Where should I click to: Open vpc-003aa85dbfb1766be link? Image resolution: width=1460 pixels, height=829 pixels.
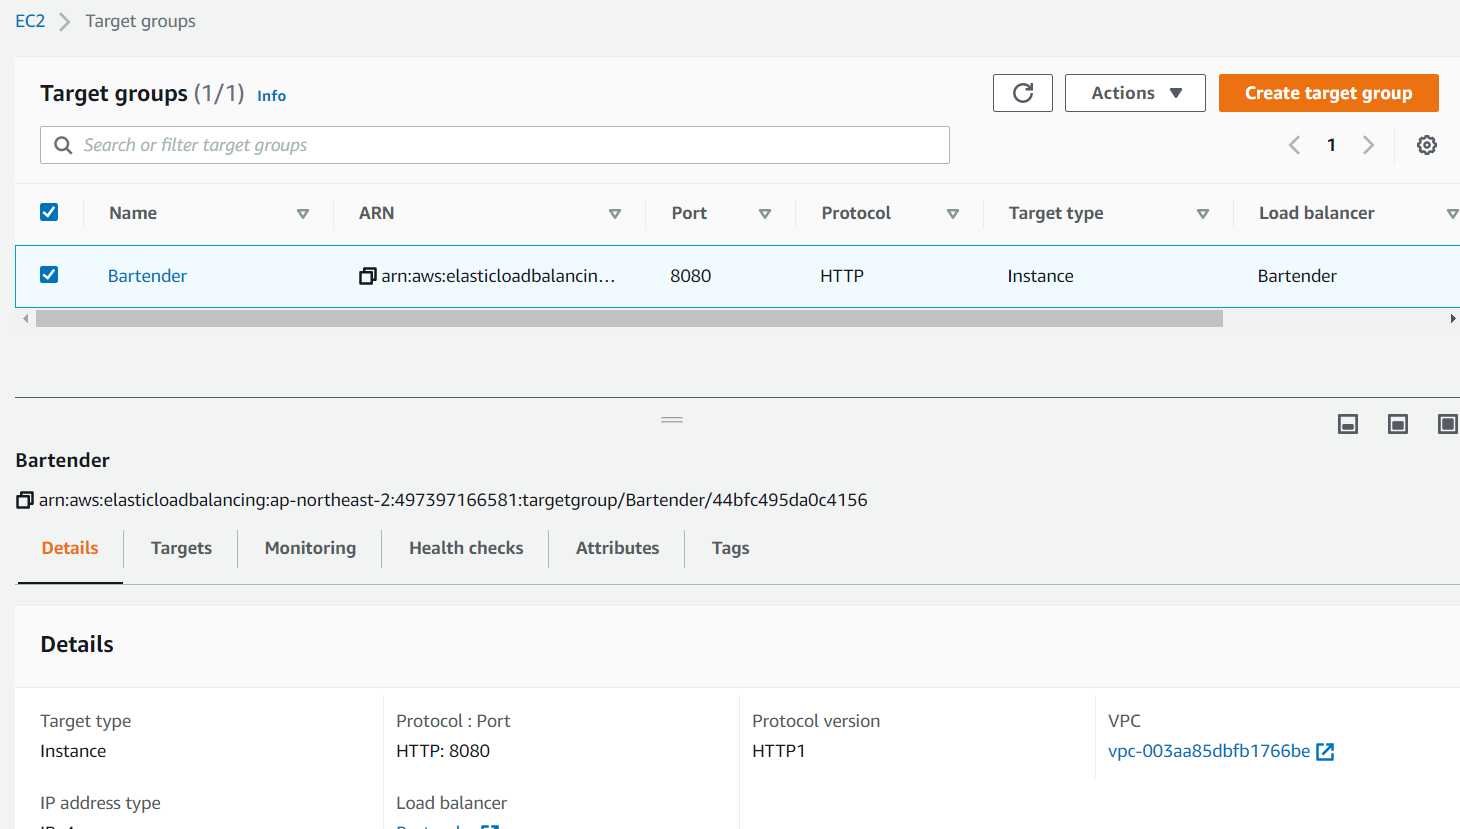(1210, 751)
